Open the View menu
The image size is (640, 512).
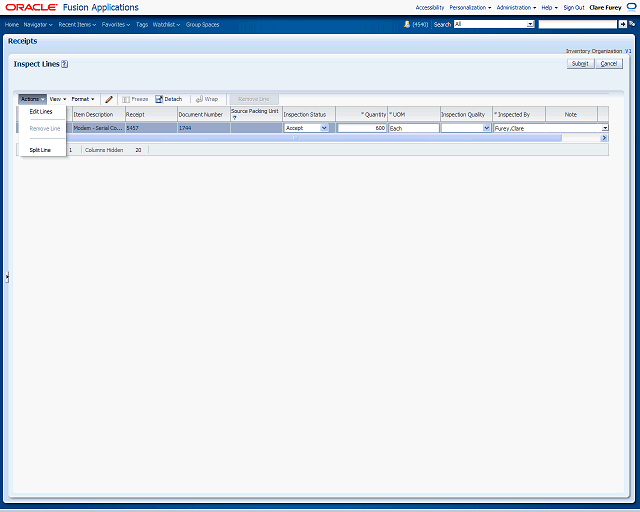click(57, 99)
